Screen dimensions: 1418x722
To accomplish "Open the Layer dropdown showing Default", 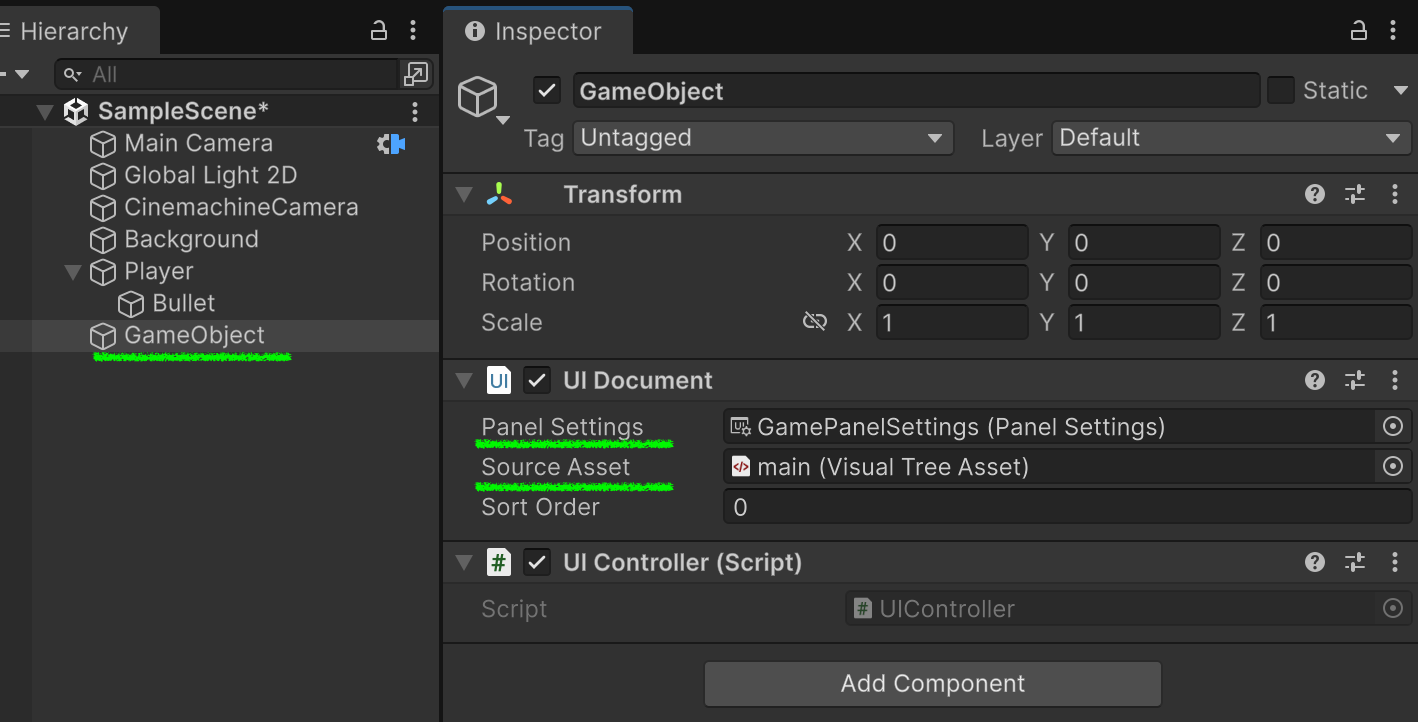I will [x=1231, y=138].
